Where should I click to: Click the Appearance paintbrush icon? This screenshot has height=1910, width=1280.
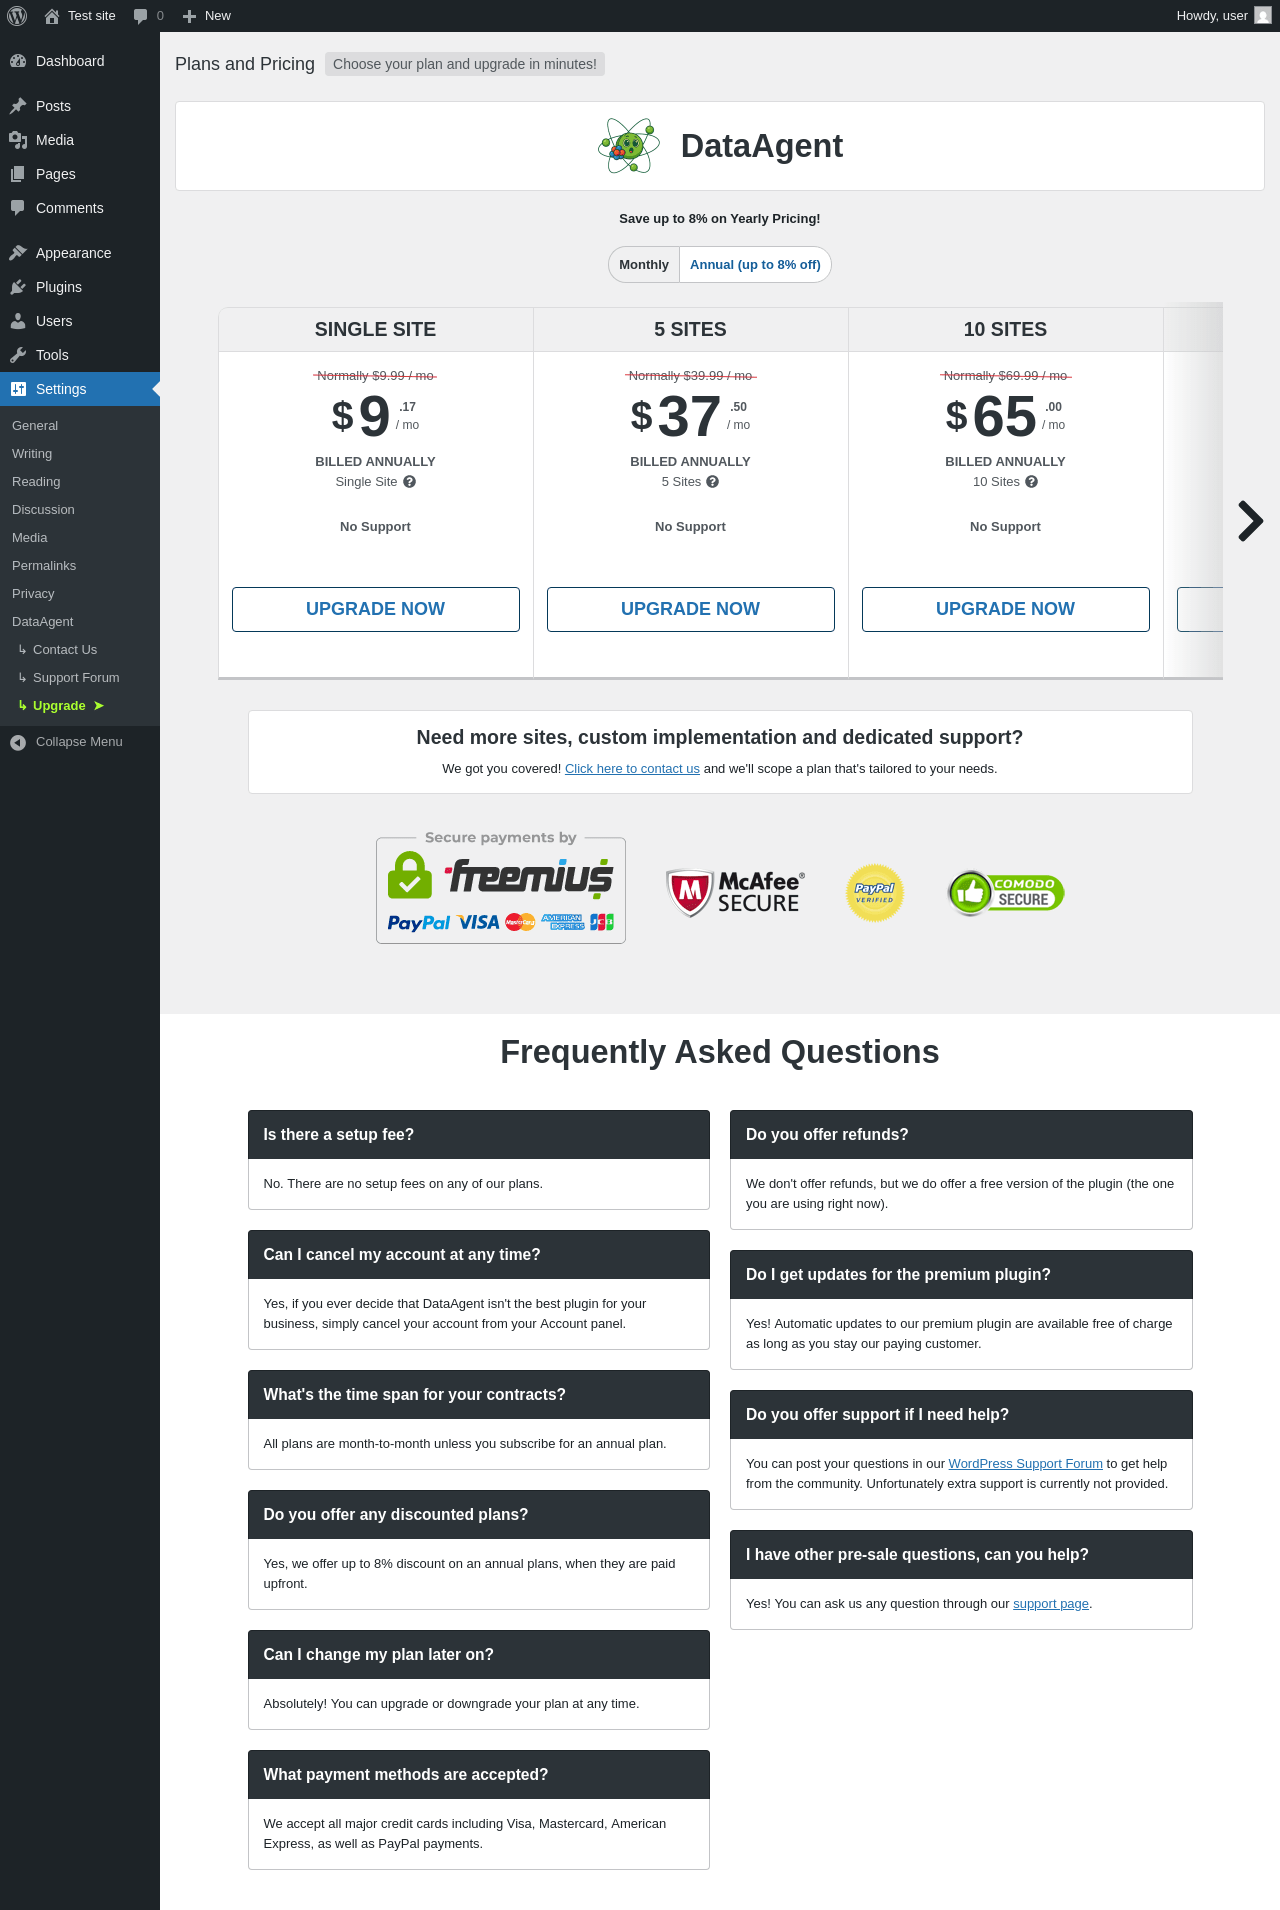[x=18, y=253]
